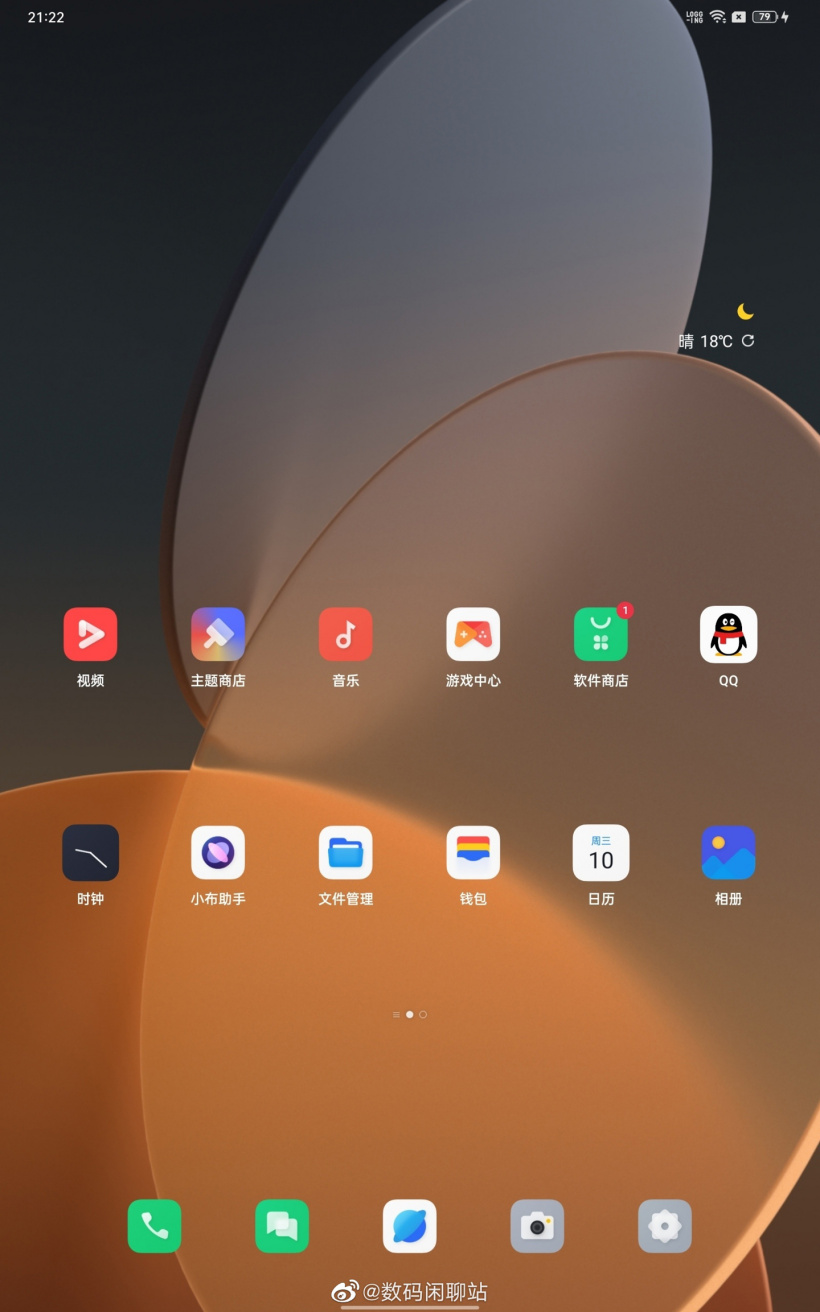Launch the QQ penguin app
This screenshot has height=1312, width=820.
(728, 634)
